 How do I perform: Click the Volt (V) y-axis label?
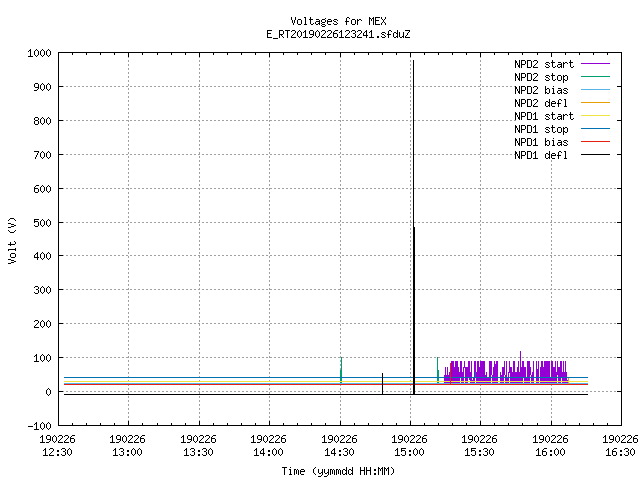point(12,240)
